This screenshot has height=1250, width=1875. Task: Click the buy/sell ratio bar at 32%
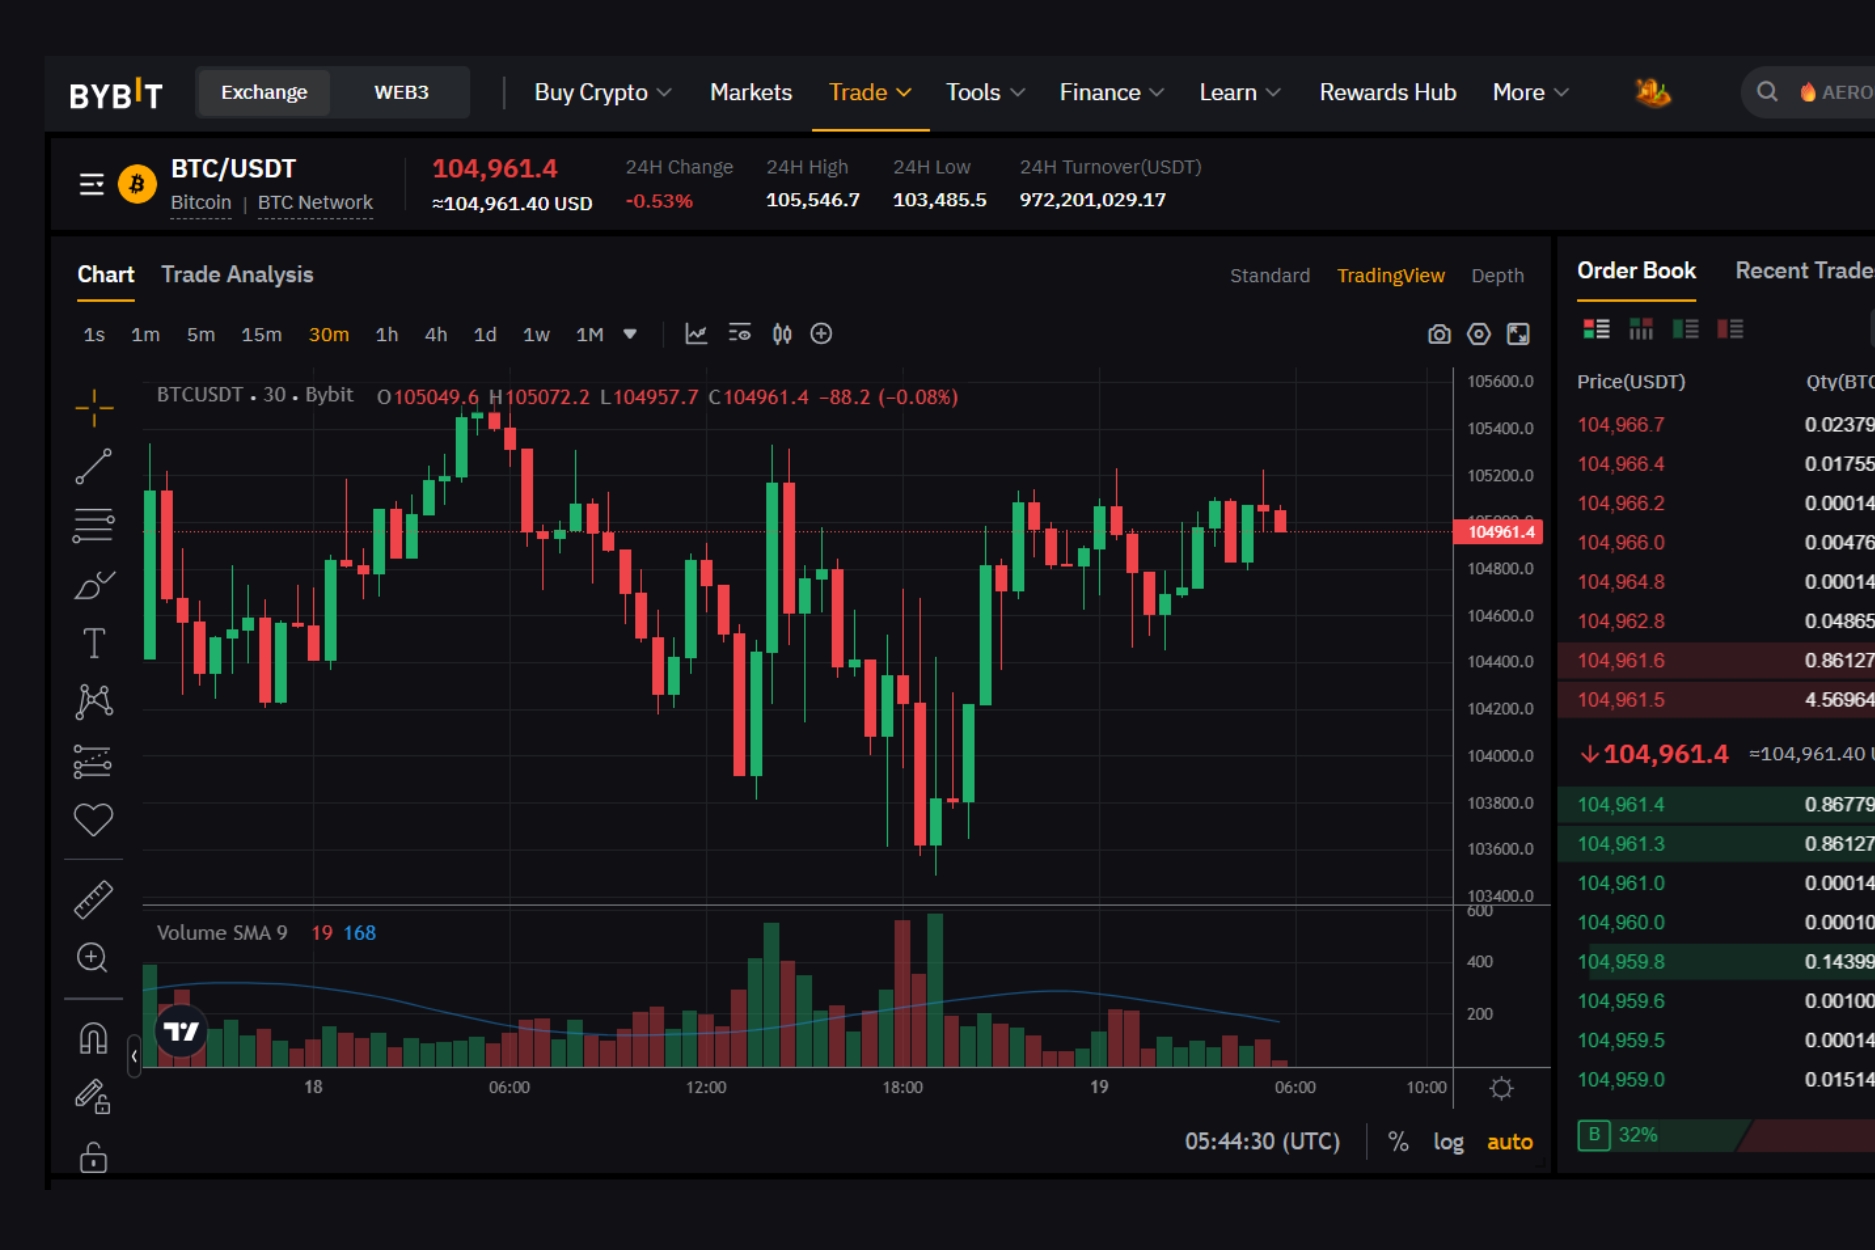coord(1725,1135)
